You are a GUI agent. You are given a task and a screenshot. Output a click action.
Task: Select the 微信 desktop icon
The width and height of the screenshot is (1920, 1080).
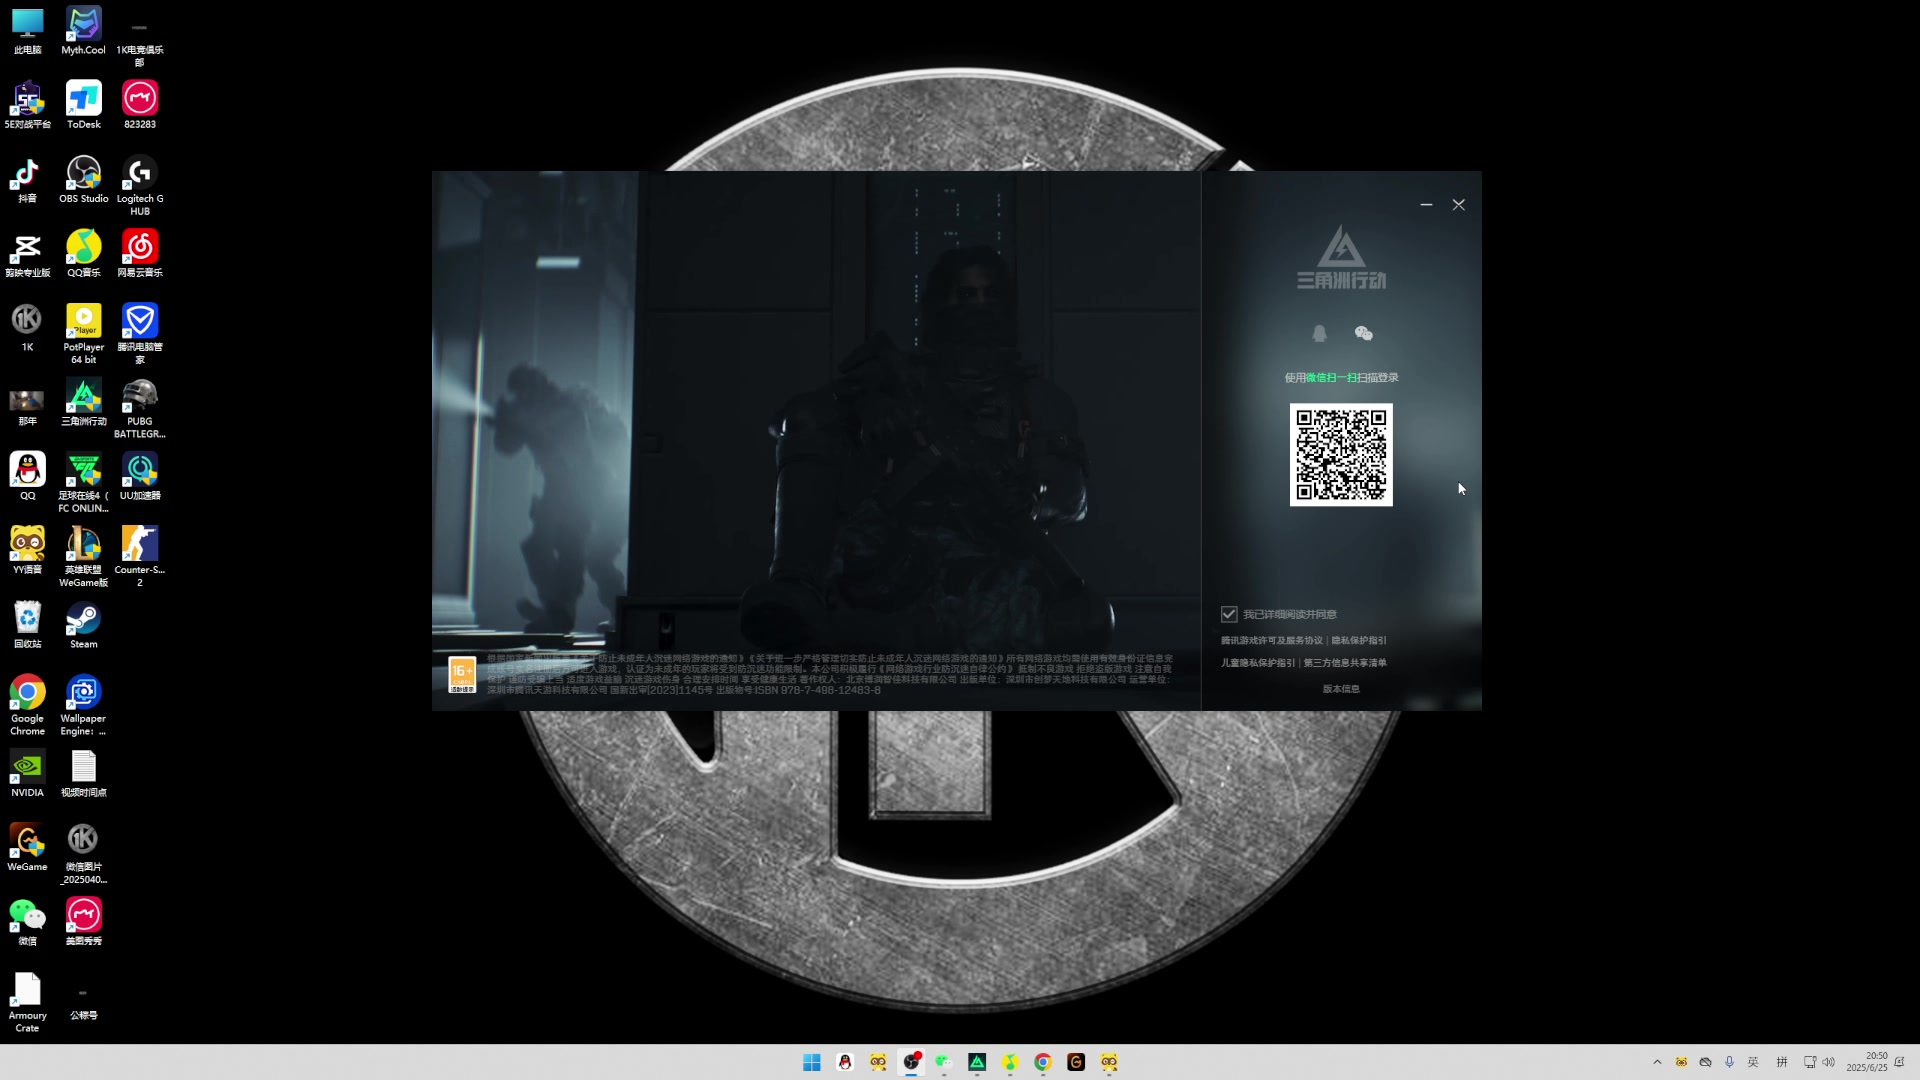[x=28, y=922]
